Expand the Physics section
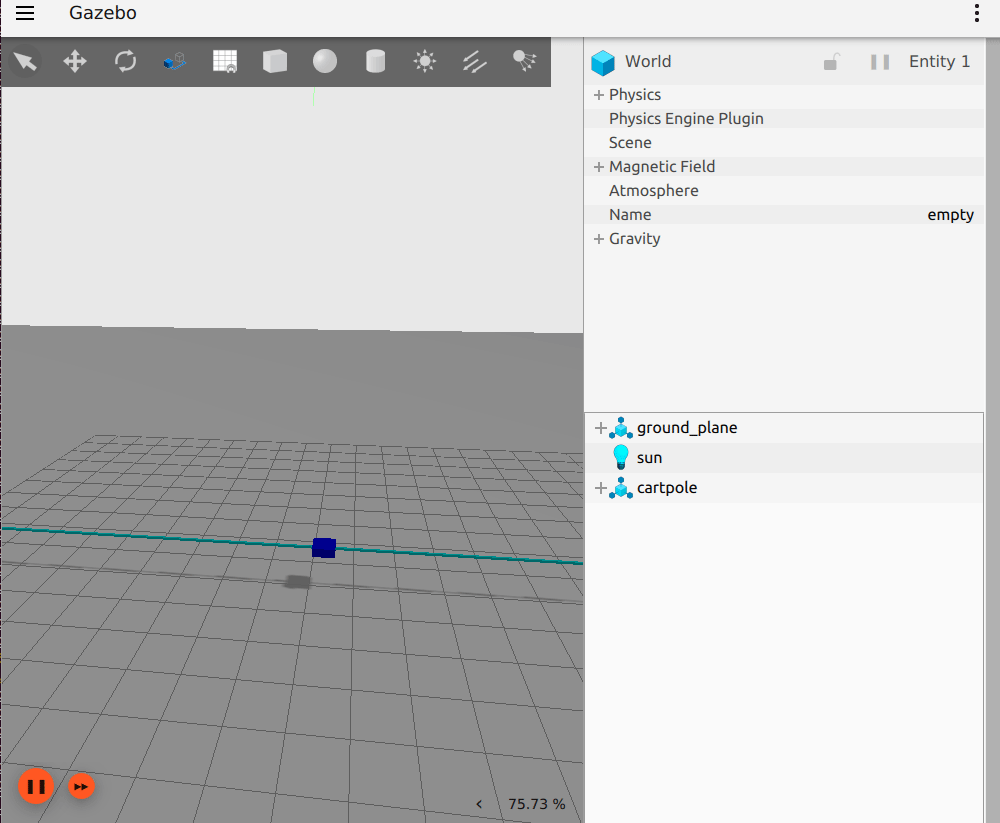 598,94
